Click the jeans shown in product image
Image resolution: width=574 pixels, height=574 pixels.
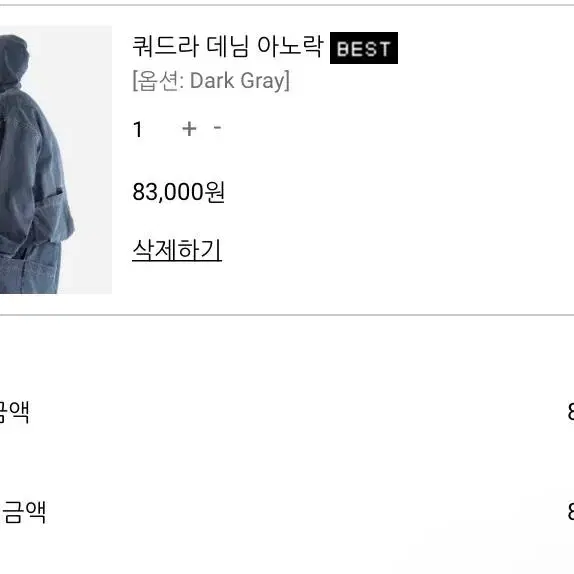pyautogui.click(x=29, y=267)
